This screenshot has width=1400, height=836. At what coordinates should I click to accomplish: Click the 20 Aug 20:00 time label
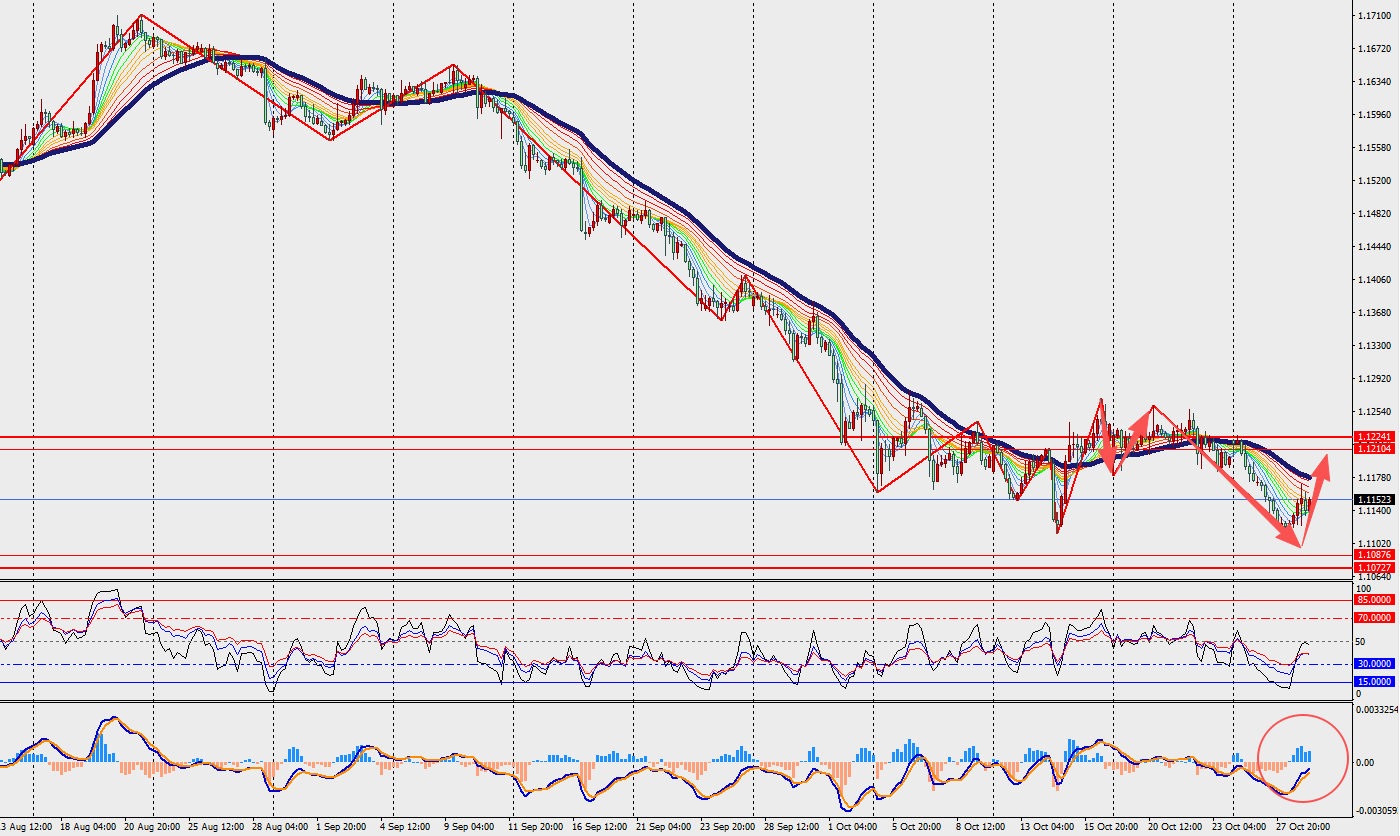click(150, 827)
